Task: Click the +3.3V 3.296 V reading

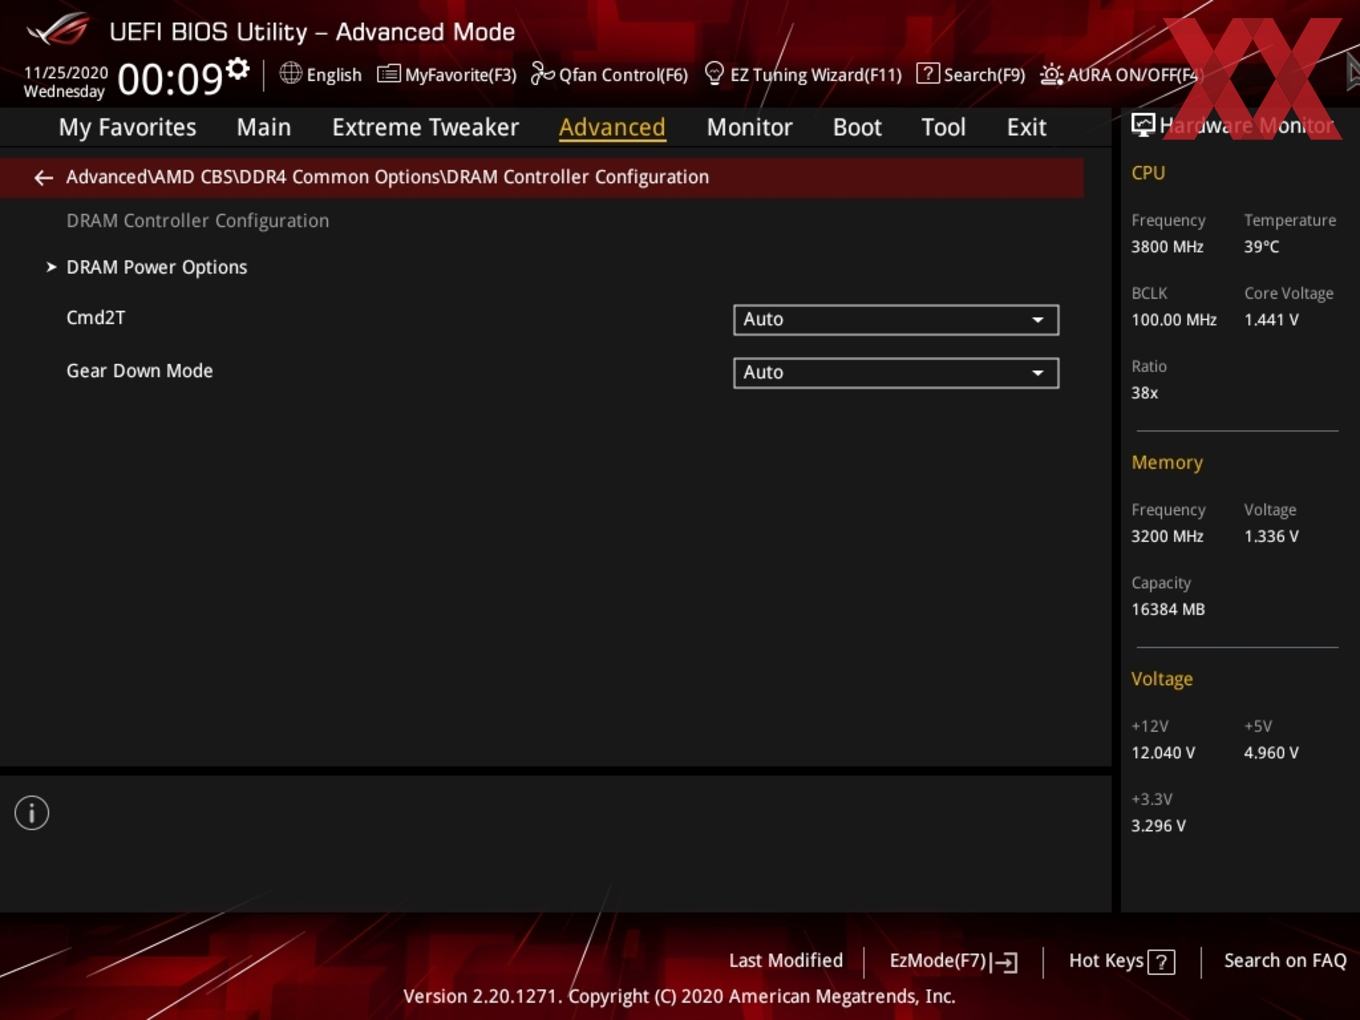Action: [1158, 826]
